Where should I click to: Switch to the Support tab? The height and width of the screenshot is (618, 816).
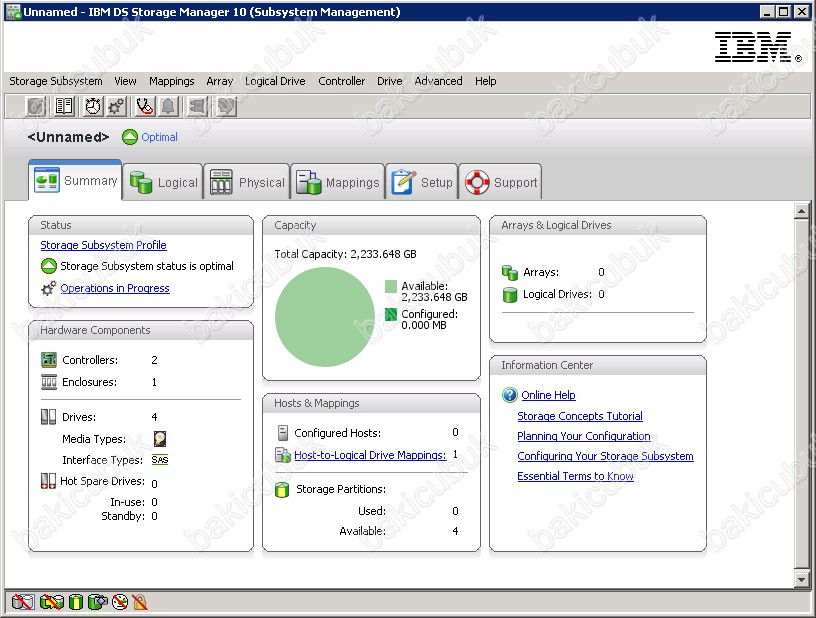tap(501, 181)
